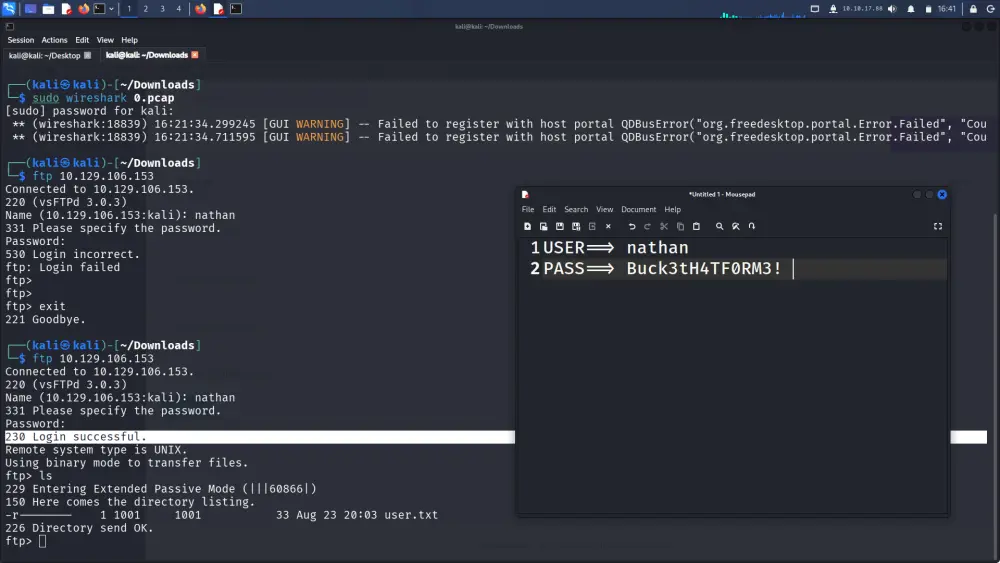Viewport: 1000px width, 563px height.
Task: Click the 'nathan' text in Mousepad line 1
Action: pos(658,247)
